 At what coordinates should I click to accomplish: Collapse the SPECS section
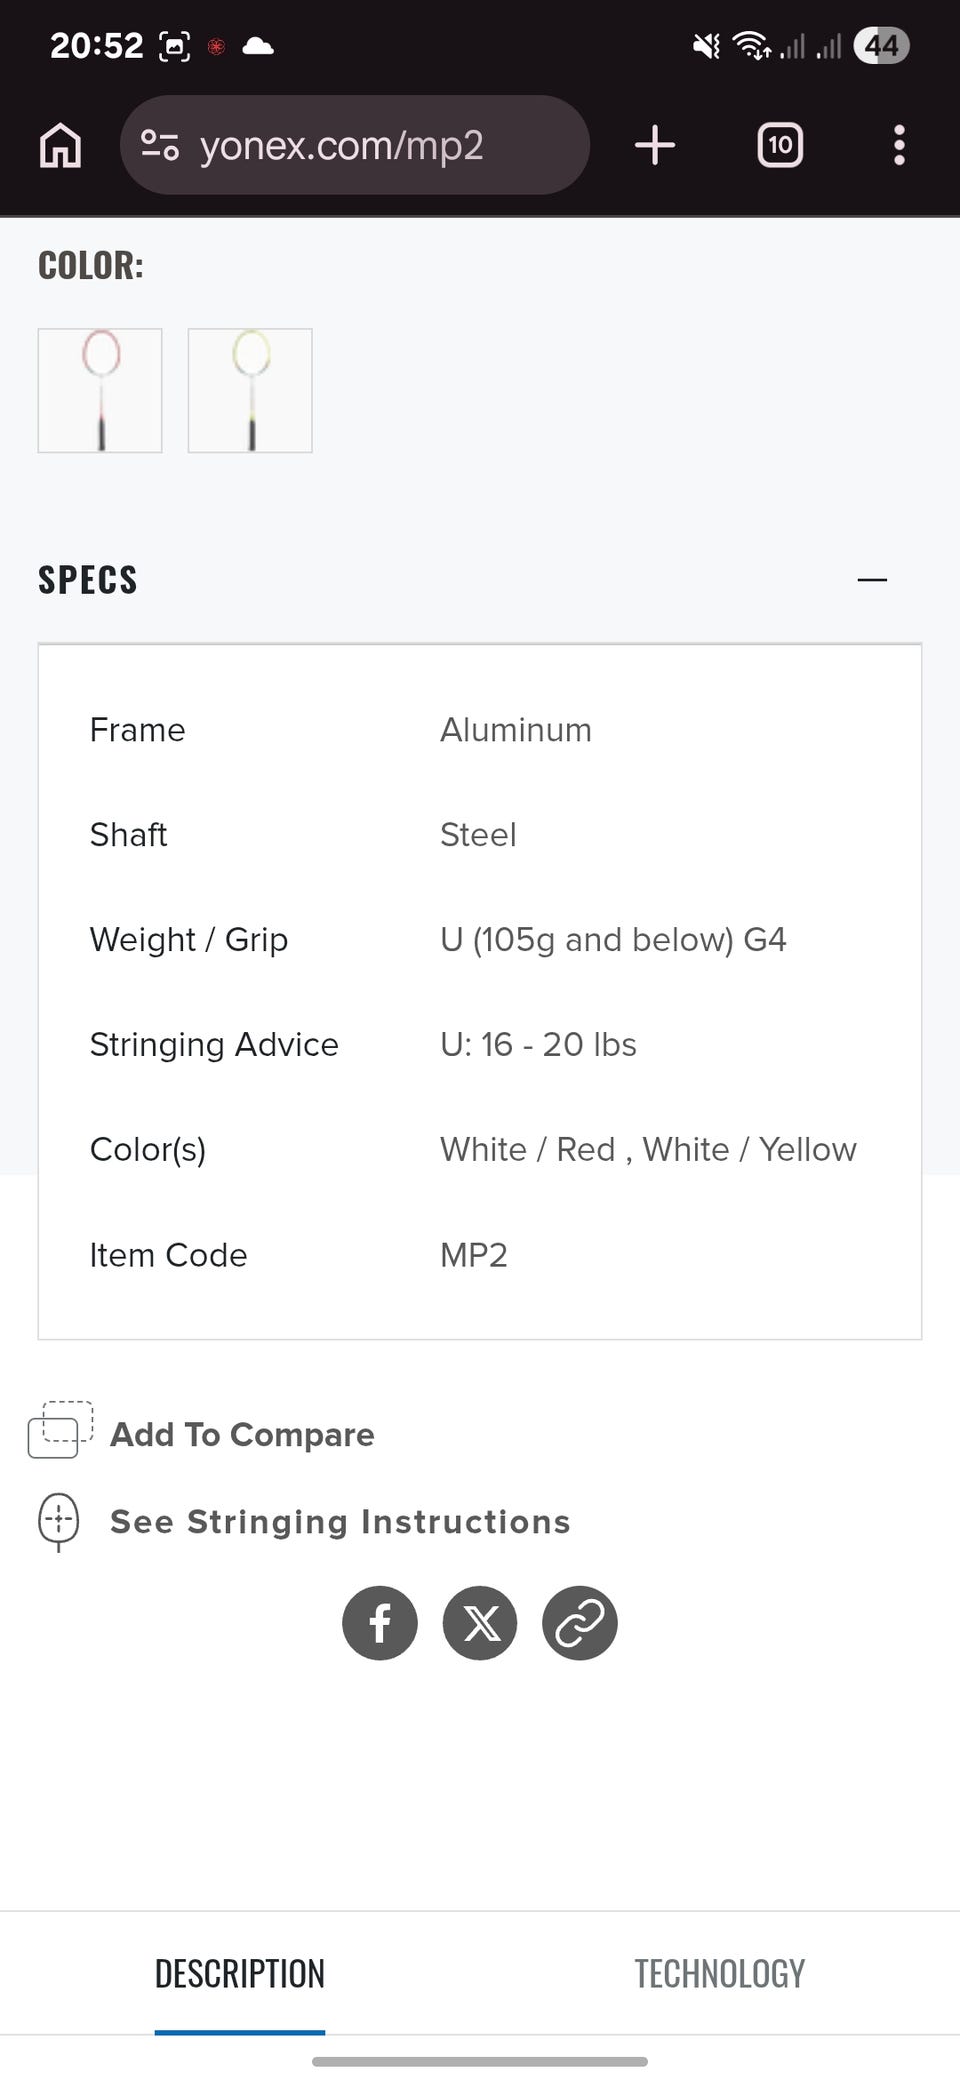(872, 580)
